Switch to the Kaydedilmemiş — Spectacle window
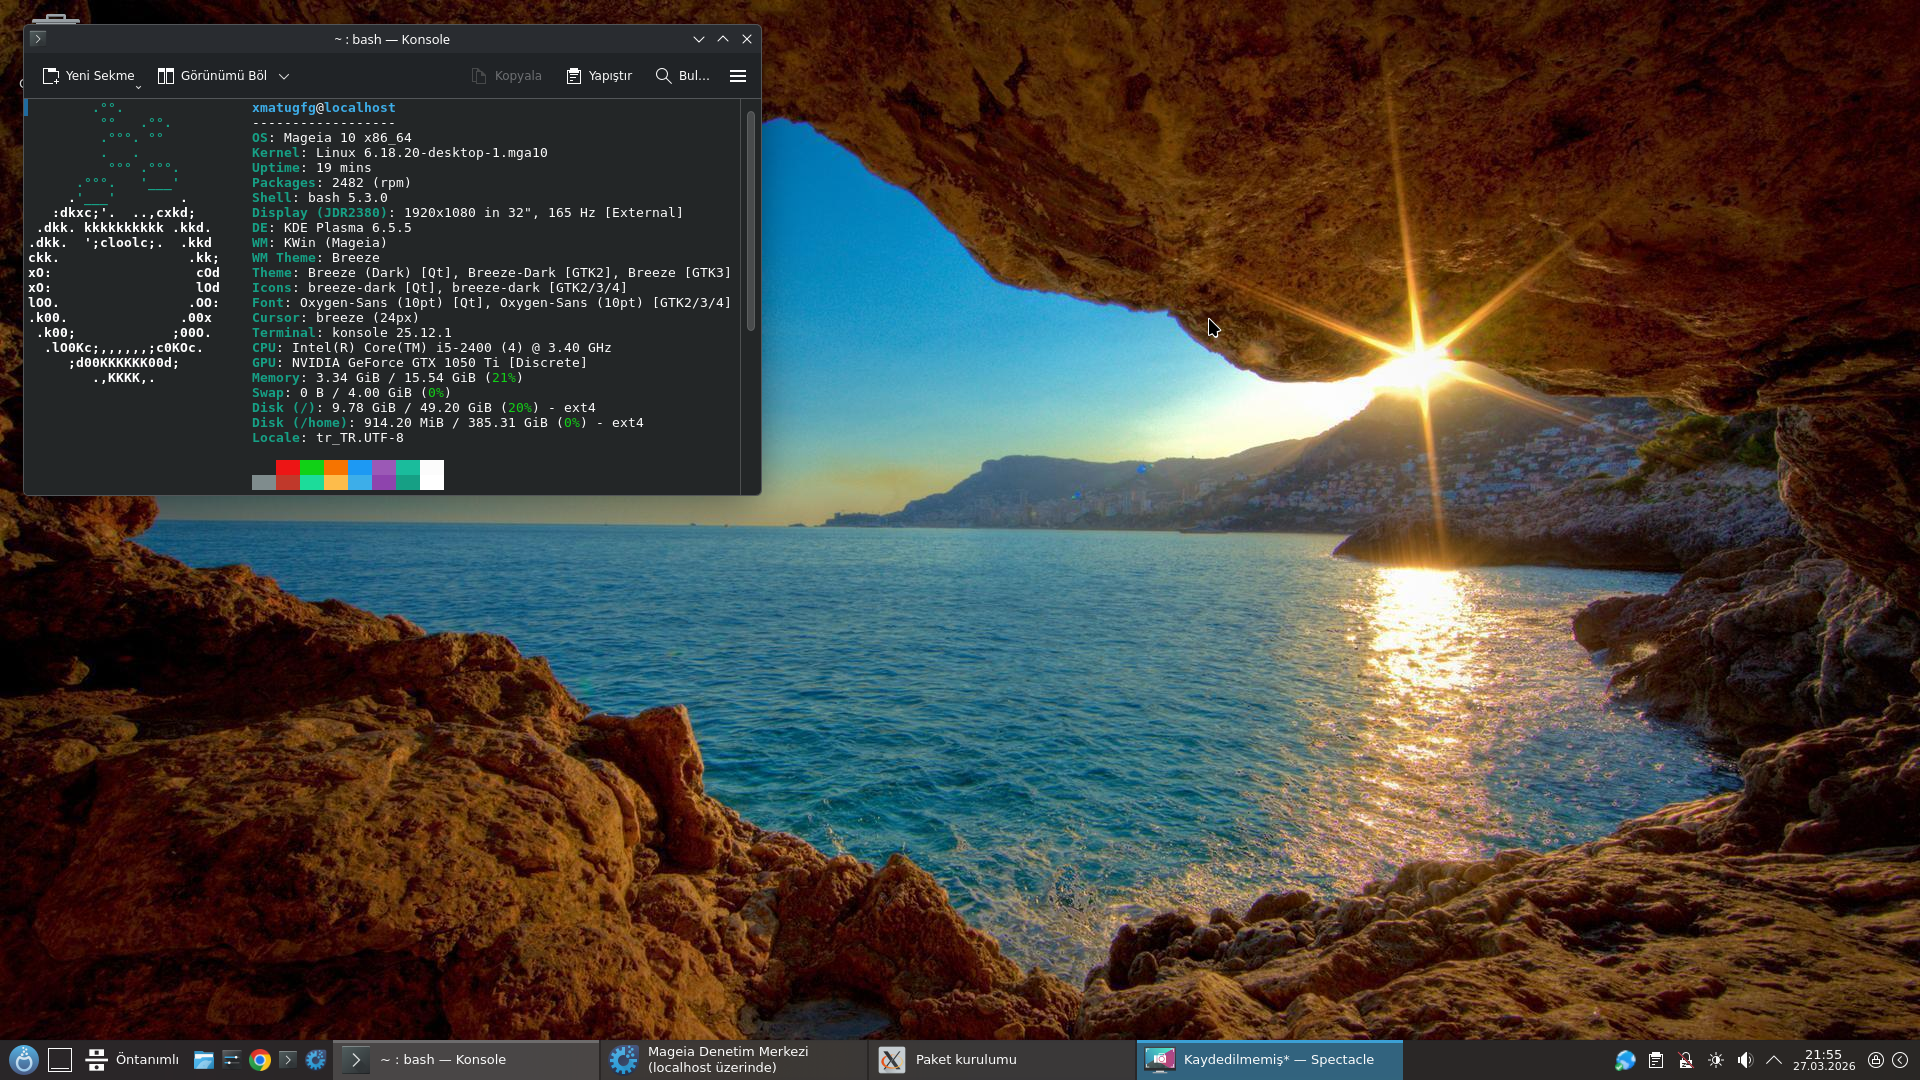Screen dimensions: 1920x1080 point(1270,1060)
